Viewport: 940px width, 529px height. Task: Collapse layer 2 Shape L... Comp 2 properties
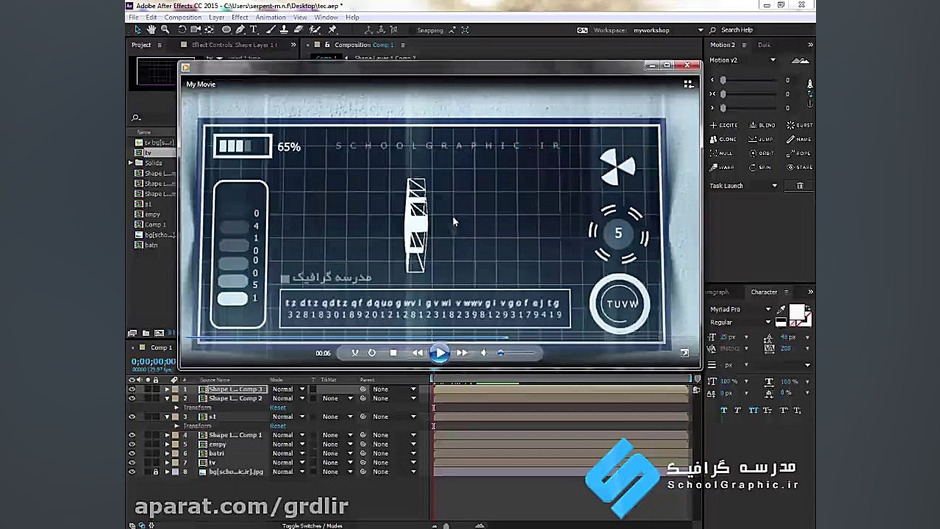[x=167, y=398]
